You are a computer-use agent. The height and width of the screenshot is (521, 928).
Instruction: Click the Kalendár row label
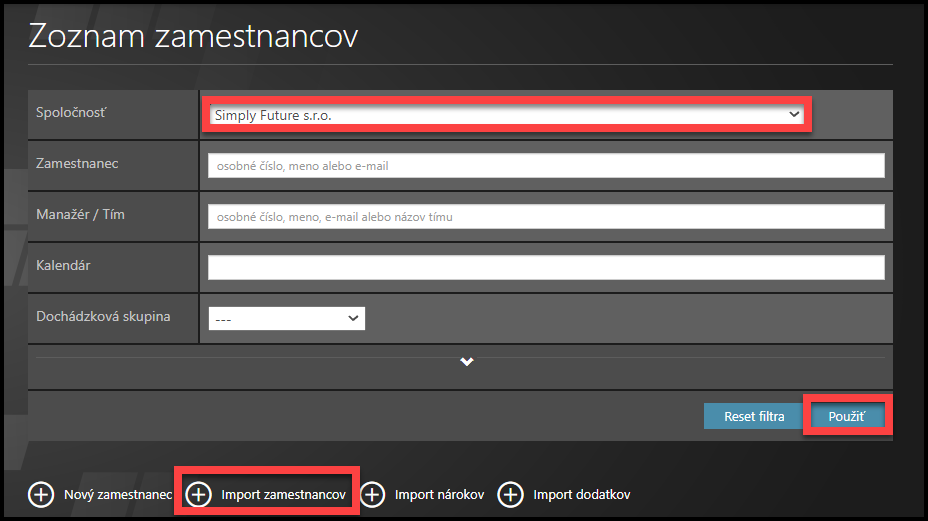pyautogui.click(x=64, y=265)
